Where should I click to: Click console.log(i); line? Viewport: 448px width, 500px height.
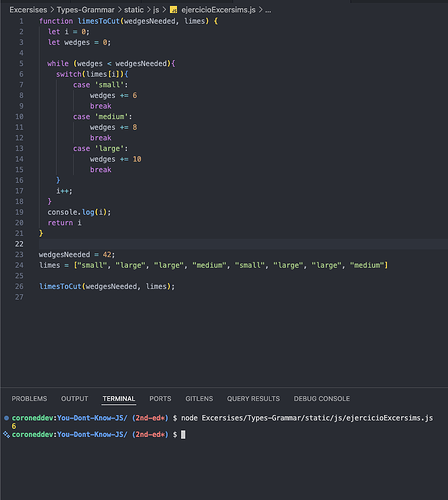click(x=79, y=212)
